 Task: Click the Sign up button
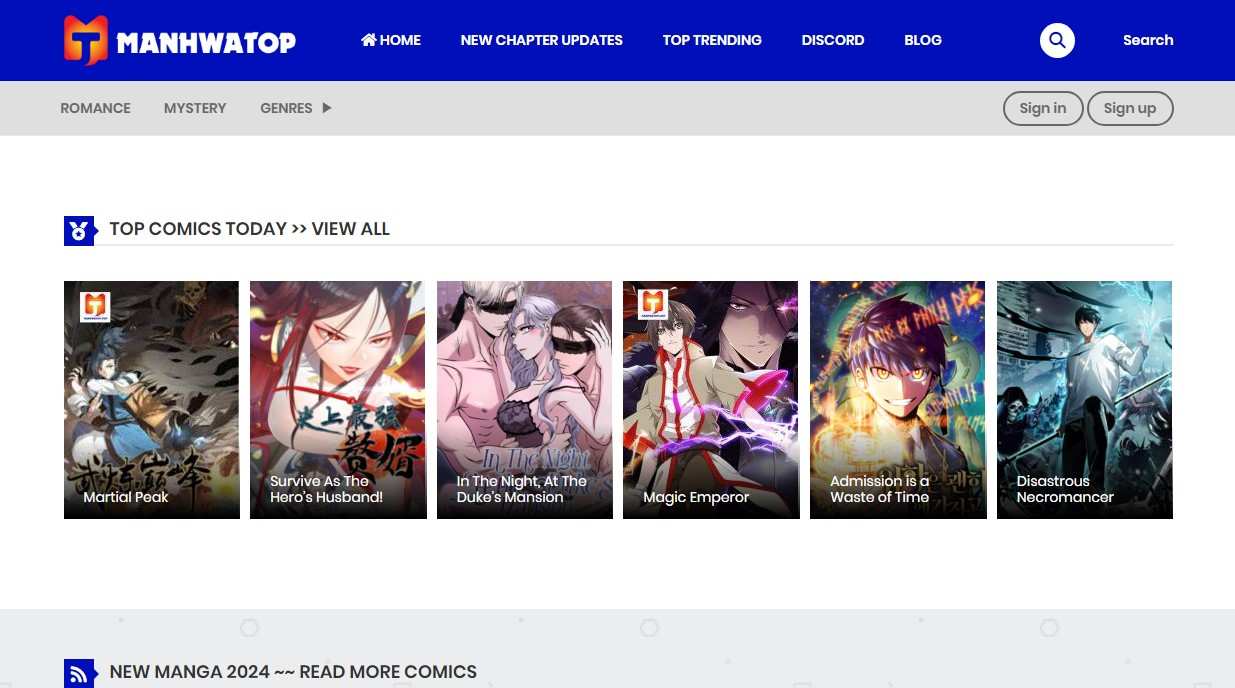pyautogui.click(x=1130, y=108)
